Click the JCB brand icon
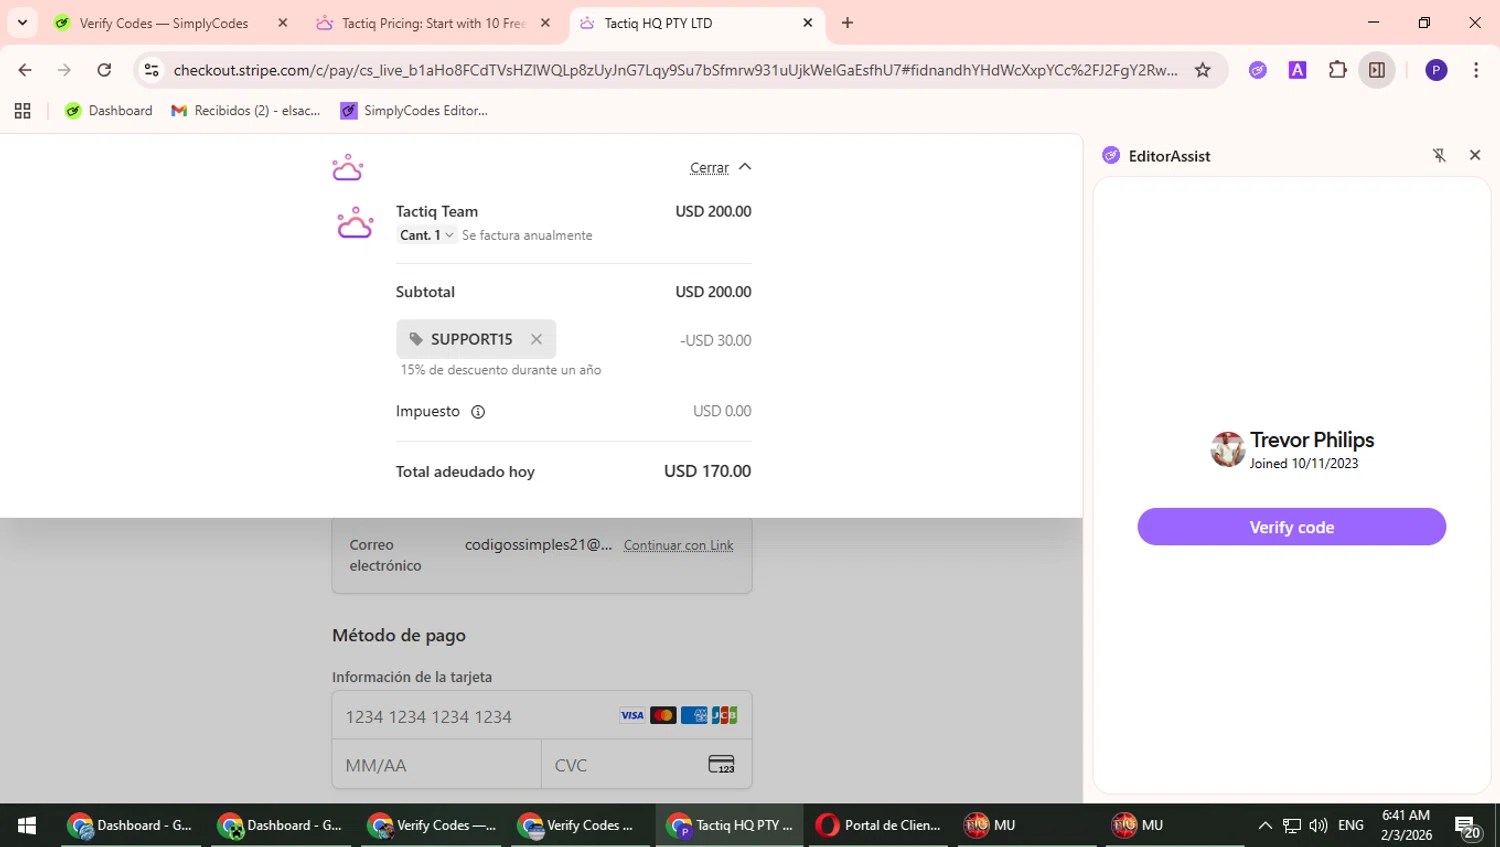 [x=725, y=715]
